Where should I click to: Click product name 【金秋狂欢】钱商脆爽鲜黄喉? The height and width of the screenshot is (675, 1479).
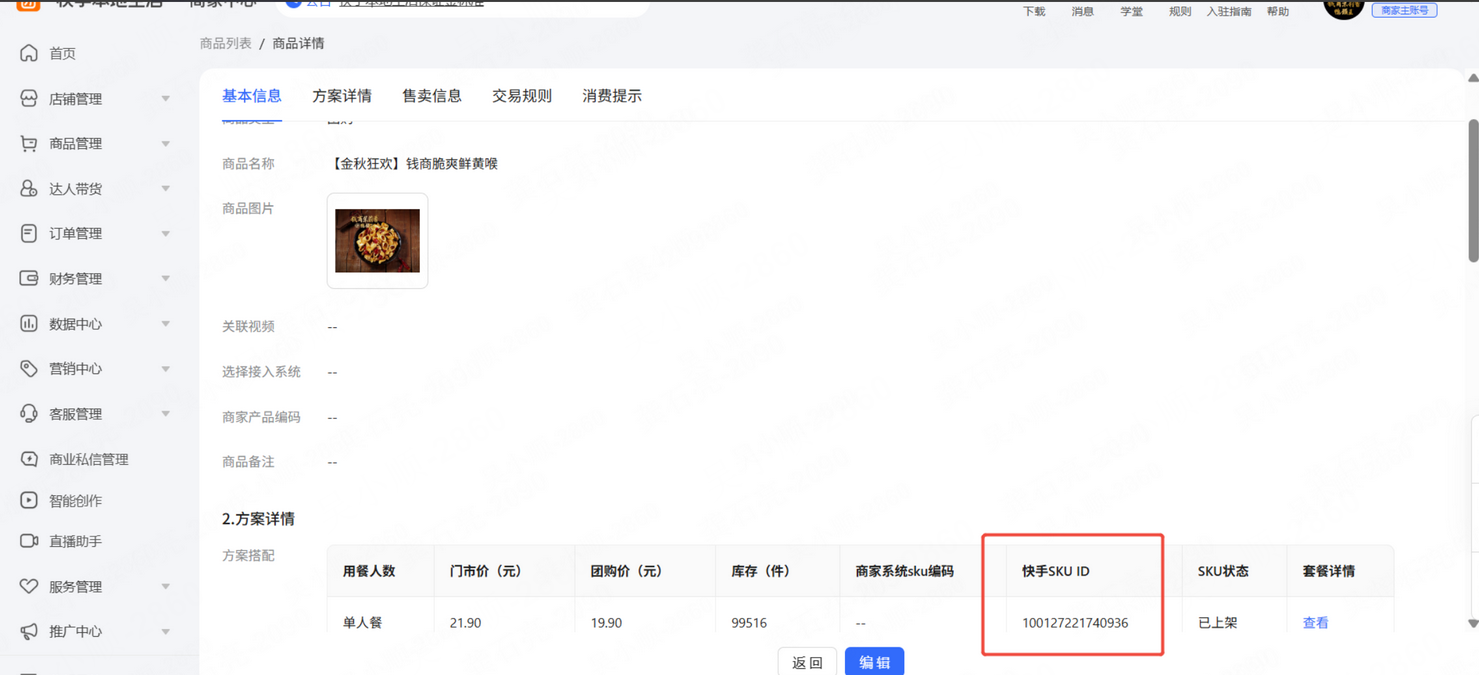tap(413, 163)
